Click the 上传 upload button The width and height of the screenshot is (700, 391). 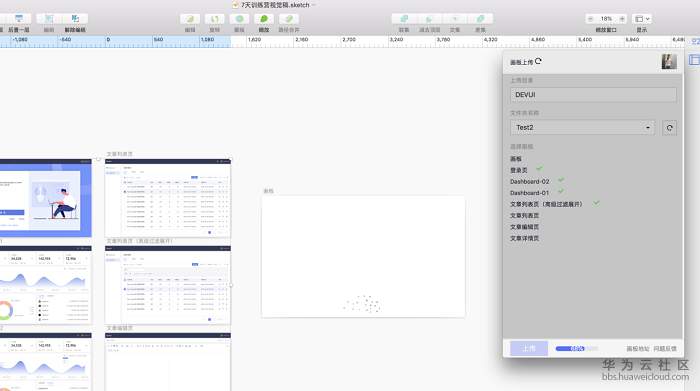click(x=529, y=348)
